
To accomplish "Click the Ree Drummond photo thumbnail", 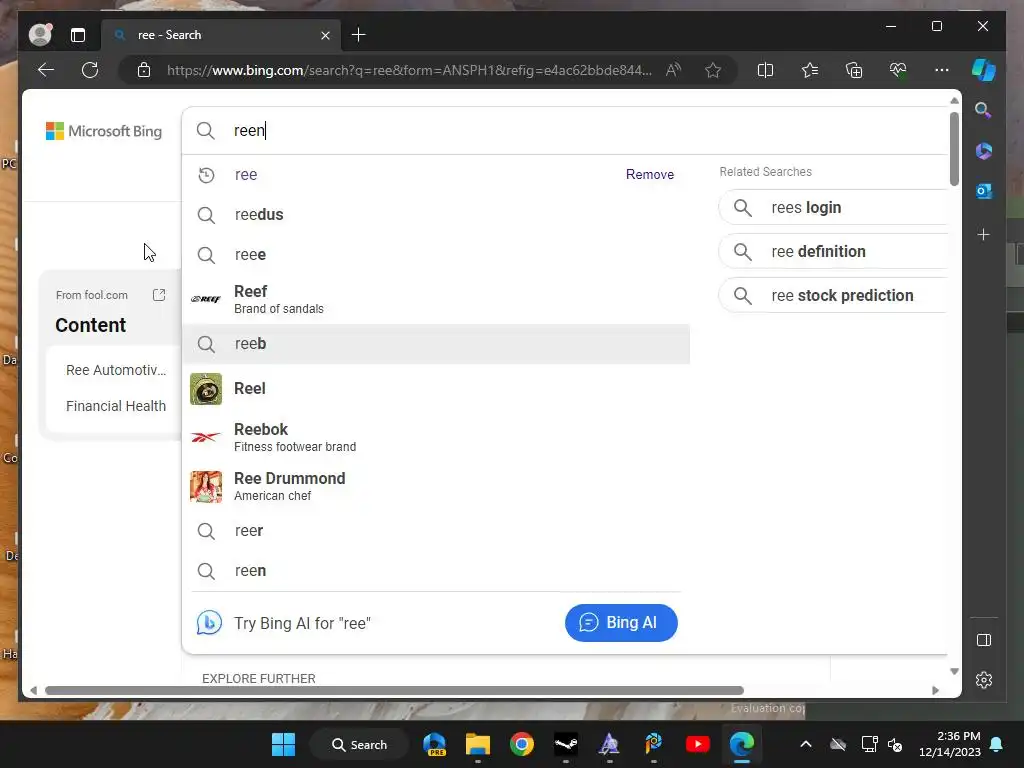I will pos(206,487).
